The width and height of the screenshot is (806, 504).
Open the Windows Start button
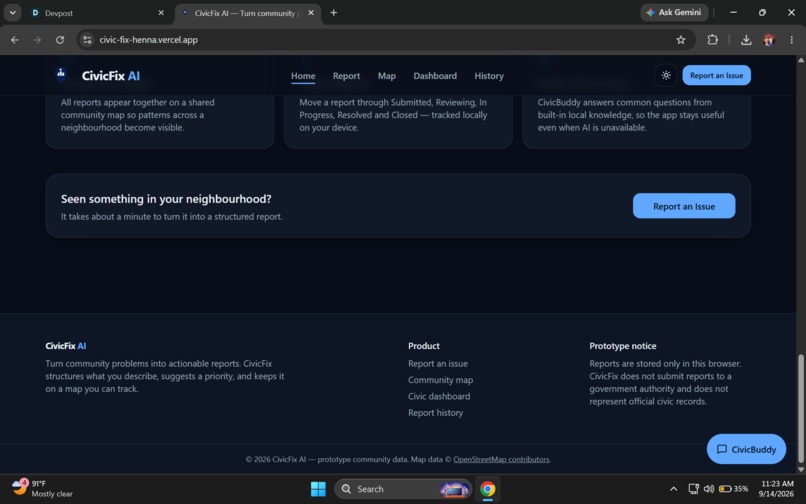[x=318, y=489]
